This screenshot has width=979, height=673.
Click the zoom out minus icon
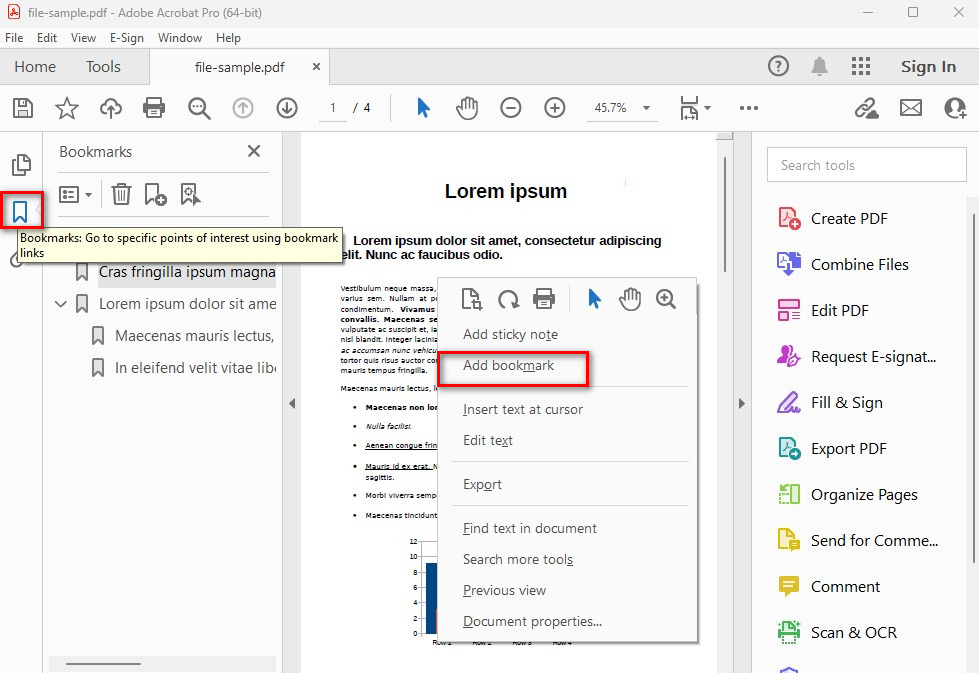(511, 108)
